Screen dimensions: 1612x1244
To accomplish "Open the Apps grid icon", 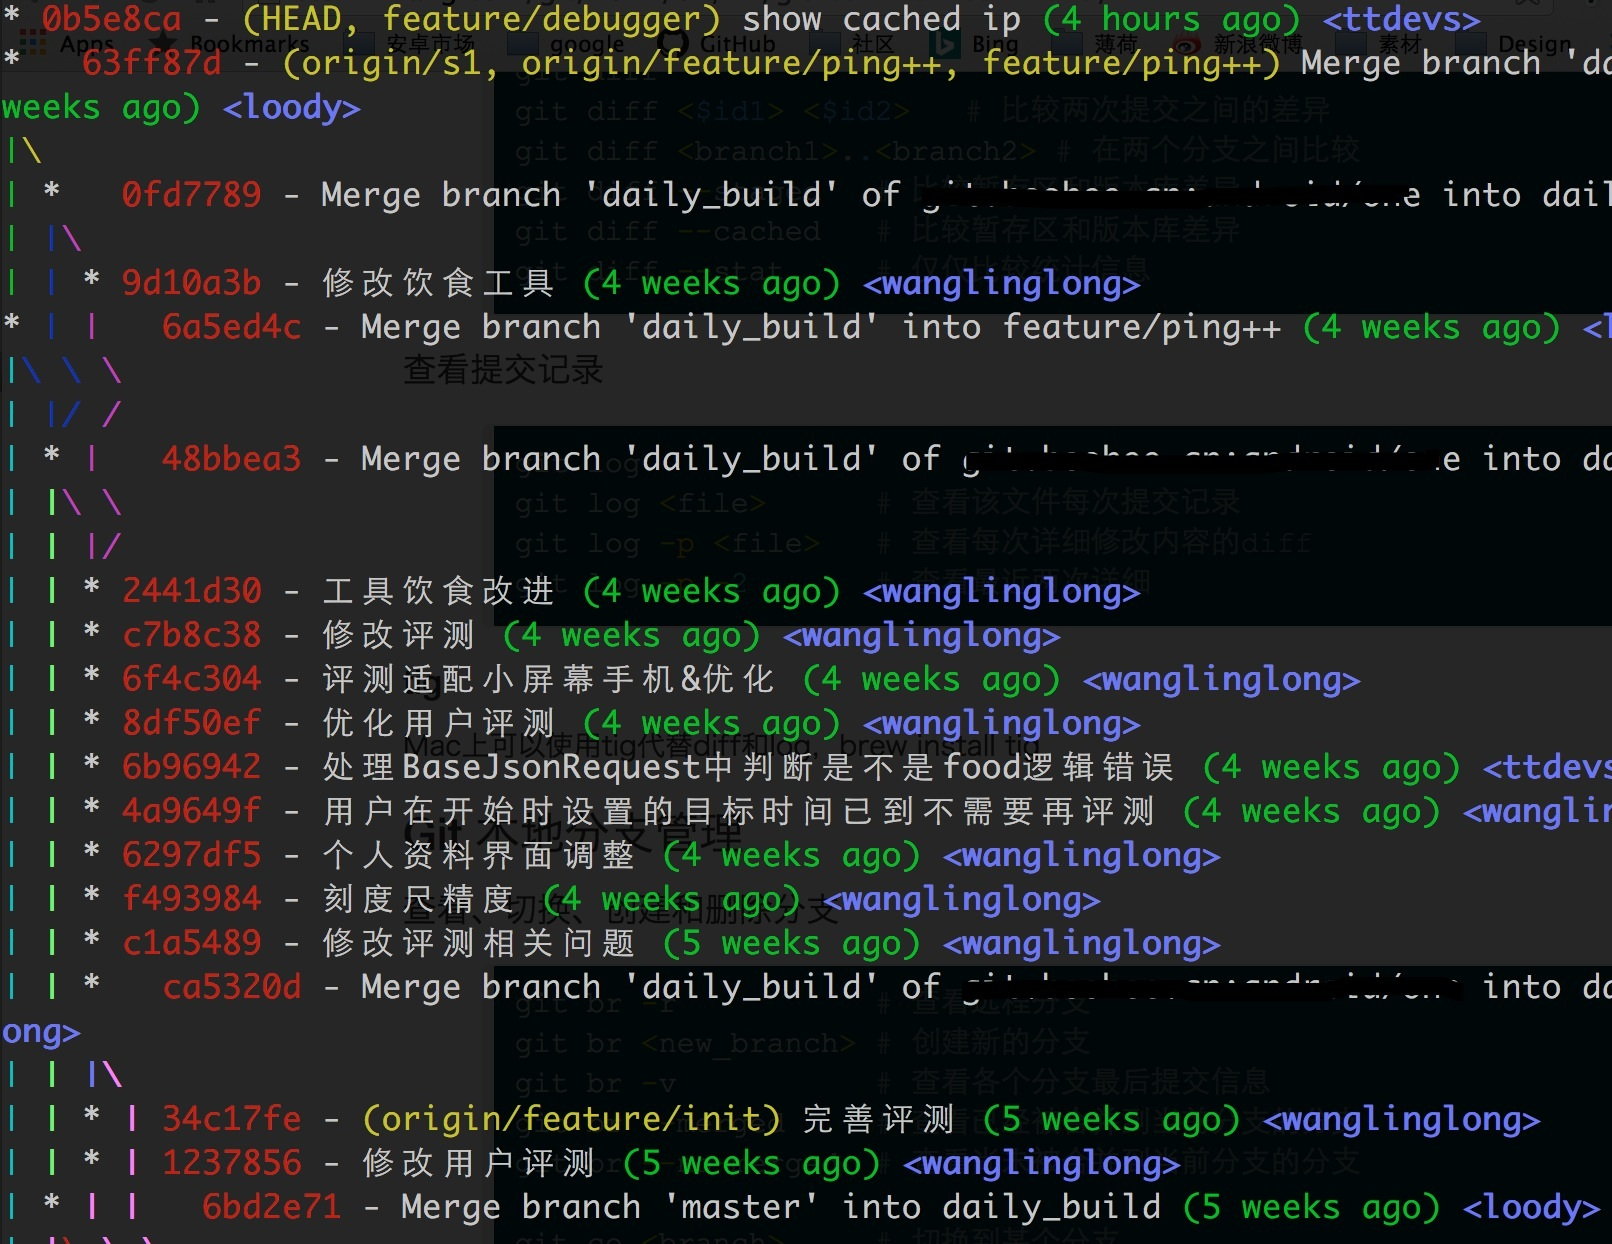I will tap(34, 43).
